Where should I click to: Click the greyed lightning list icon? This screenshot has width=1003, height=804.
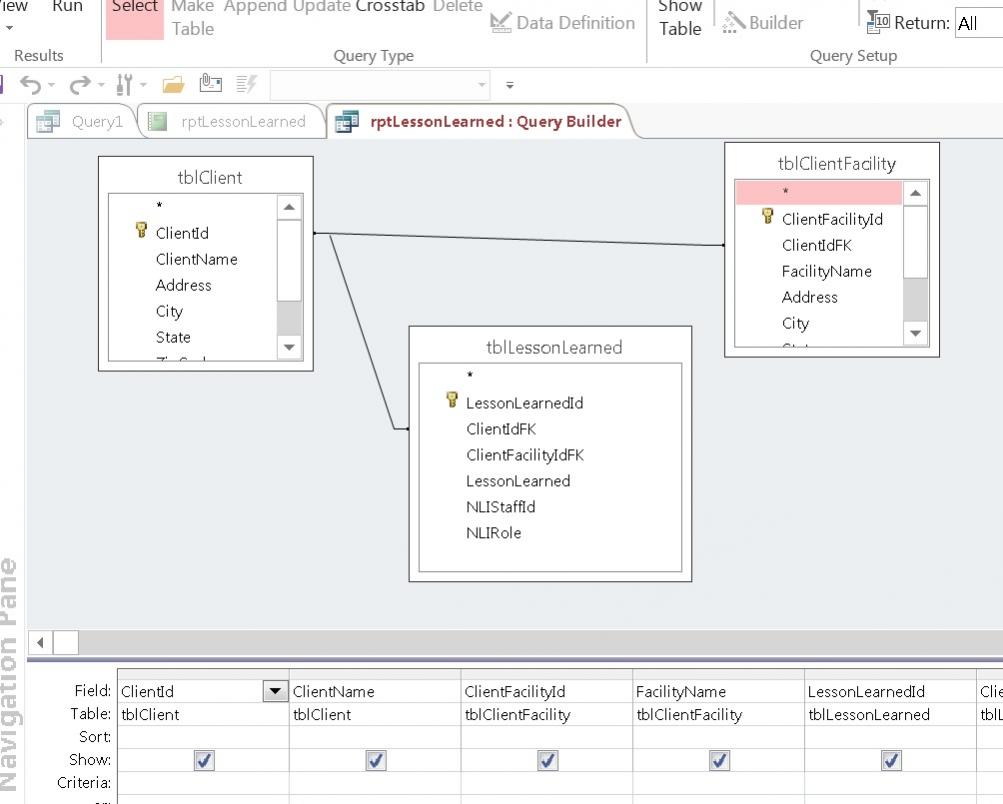coord(246,84)
